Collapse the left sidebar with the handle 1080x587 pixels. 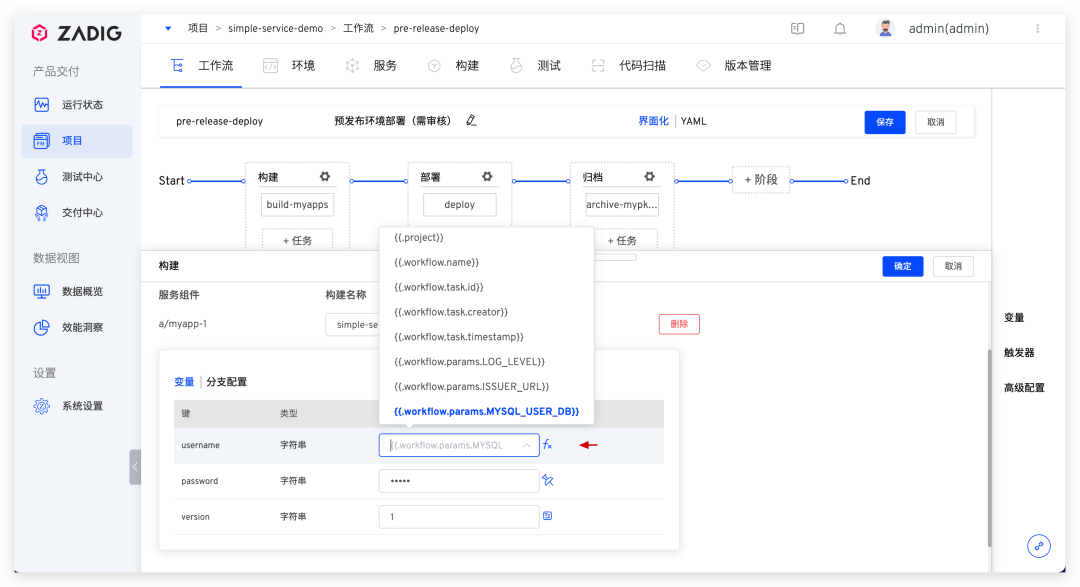click(135, 467)
